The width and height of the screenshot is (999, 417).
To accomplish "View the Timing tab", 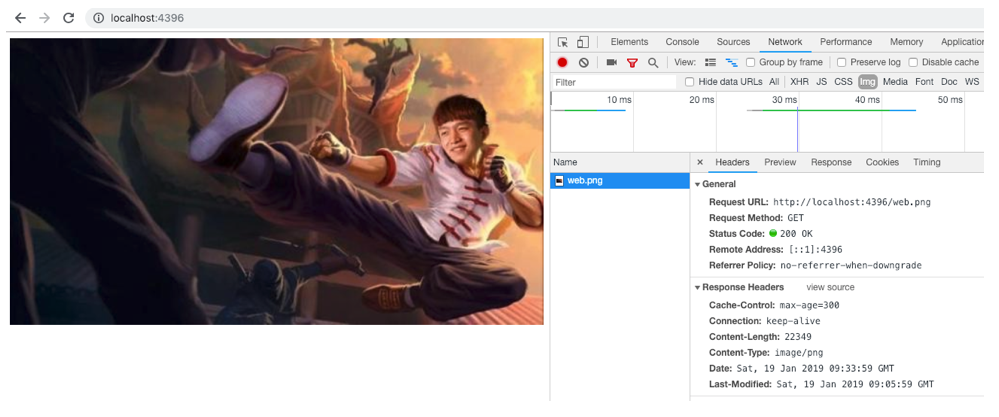I will (926, 162).
